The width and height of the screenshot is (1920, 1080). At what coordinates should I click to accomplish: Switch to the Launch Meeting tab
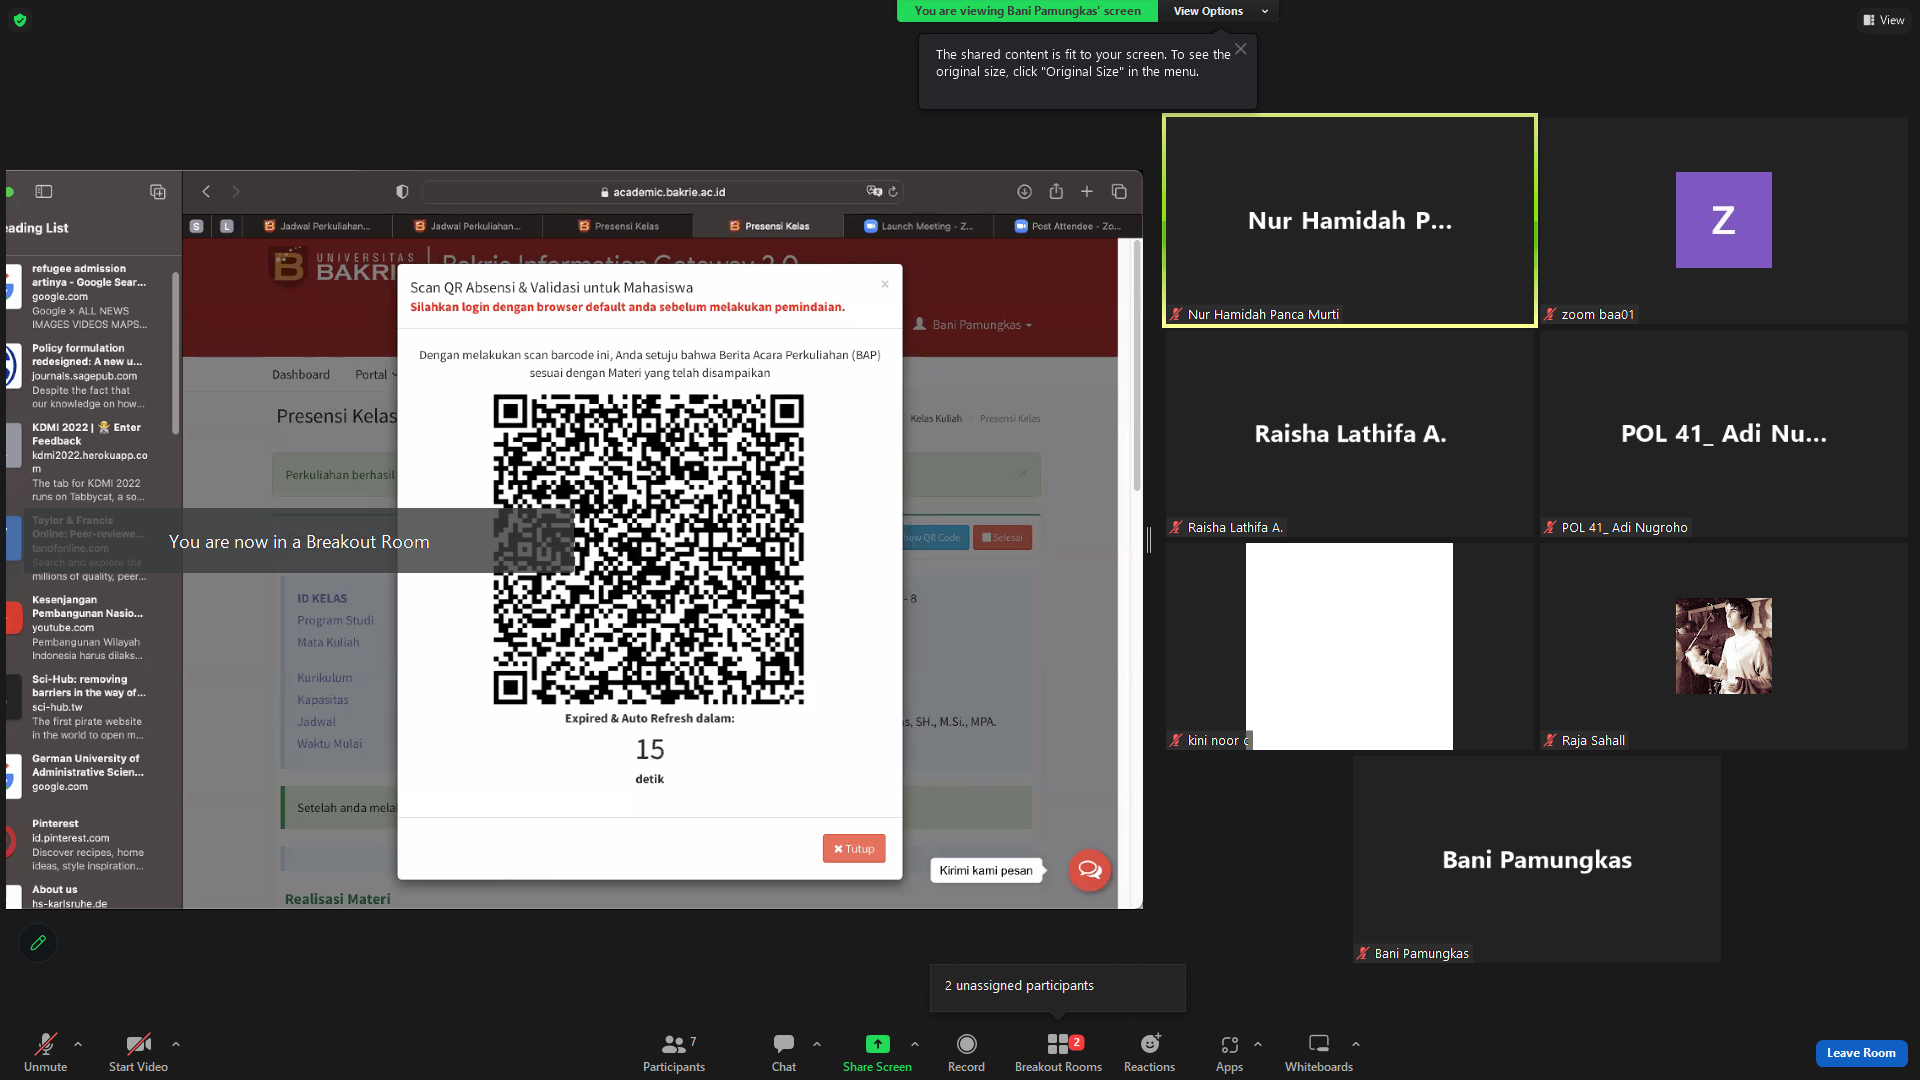918,226
